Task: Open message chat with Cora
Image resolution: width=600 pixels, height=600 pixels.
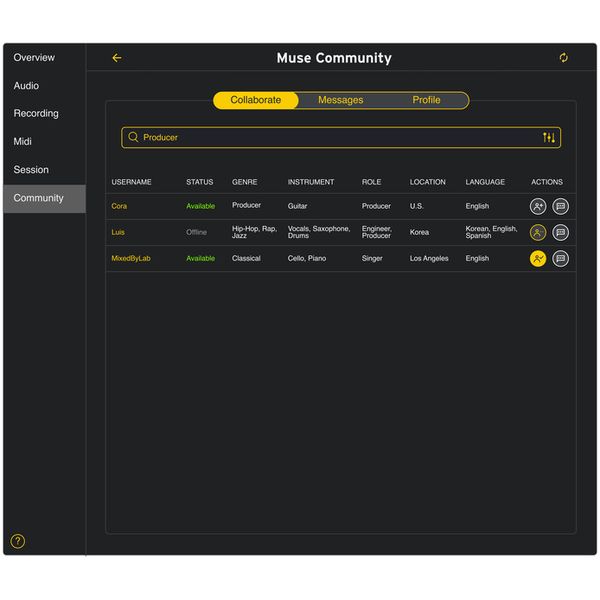Action: point(560,206)
